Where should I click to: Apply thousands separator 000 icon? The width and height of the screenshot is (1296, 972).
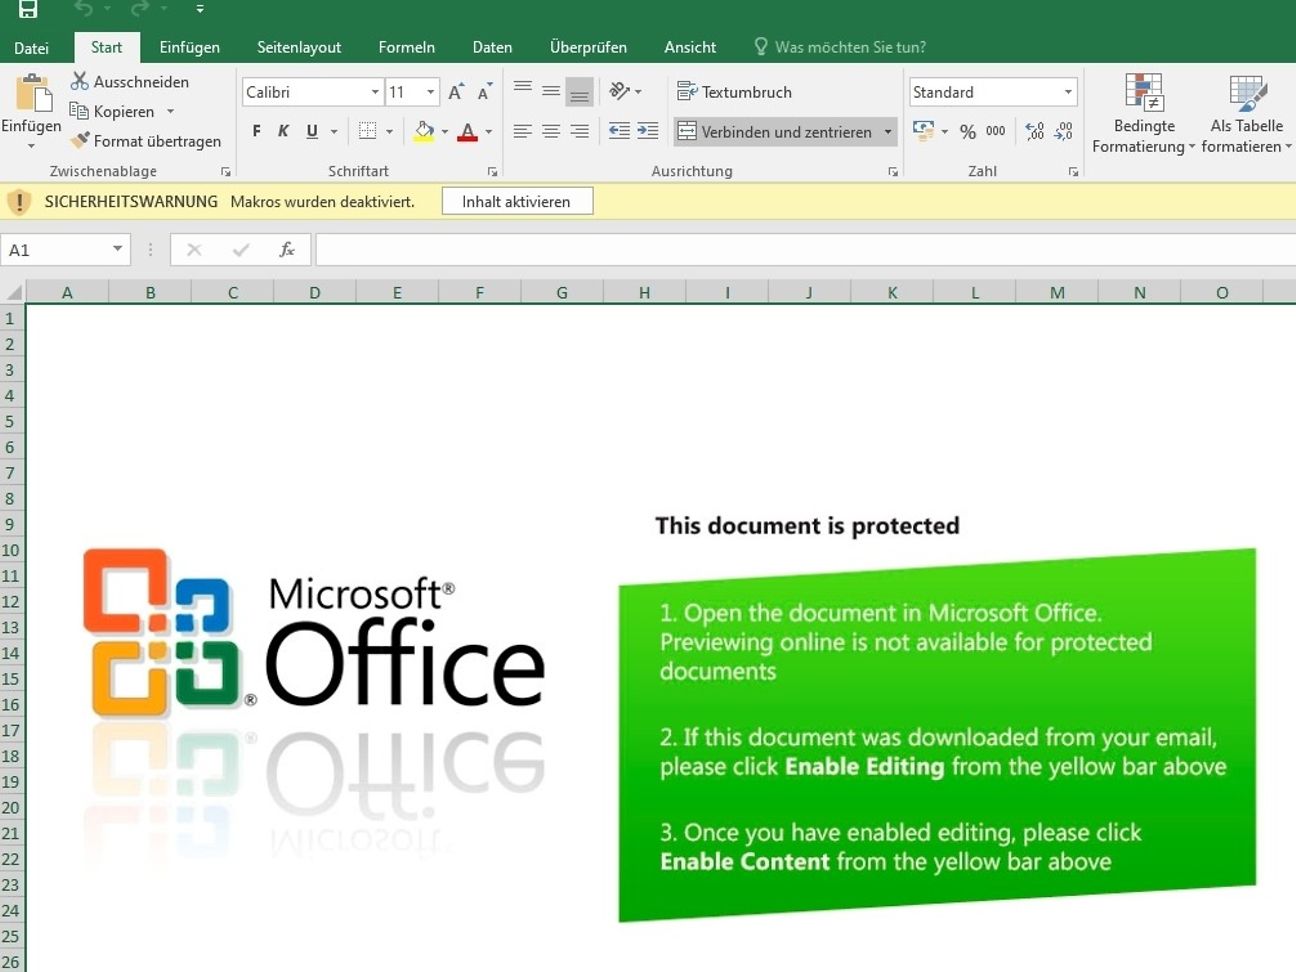[996, 131]
